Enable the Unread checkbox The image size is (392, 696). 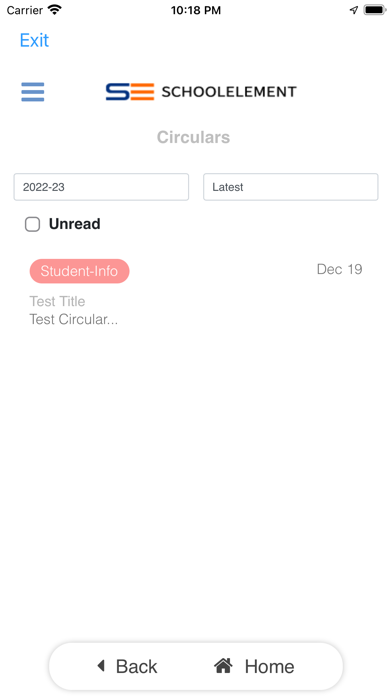click(x=32, y=224)
